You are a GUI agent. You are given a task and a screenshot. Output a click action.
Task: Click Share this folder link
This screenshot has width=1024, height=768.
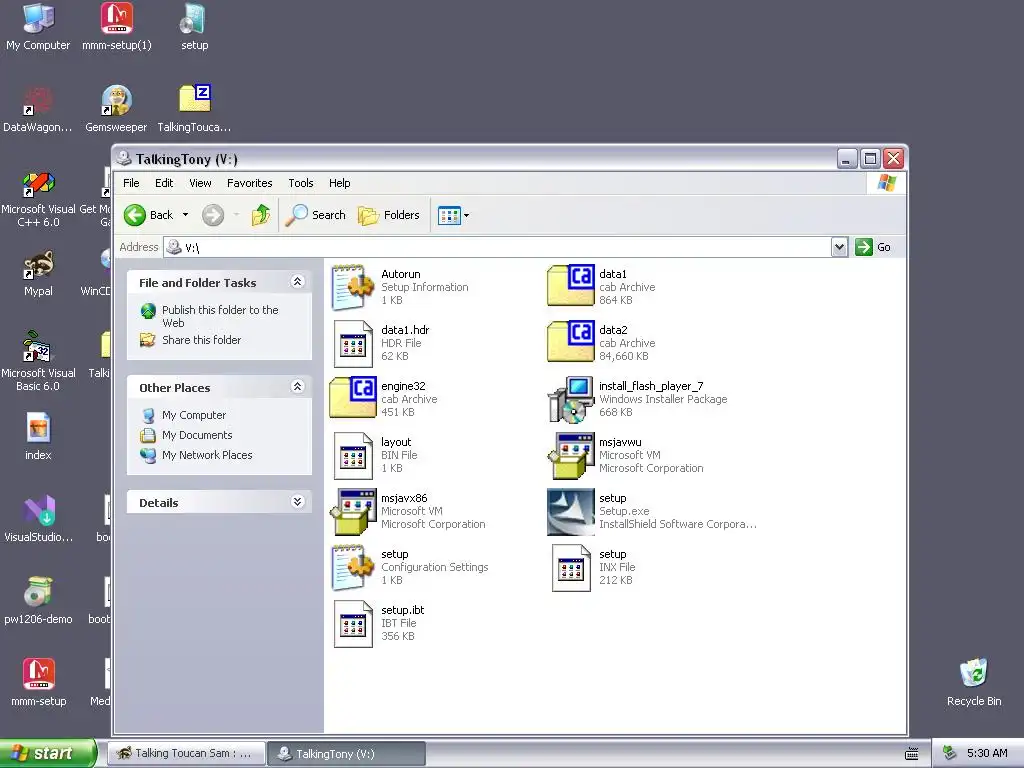pyautogui.click(x=201, y=340)
